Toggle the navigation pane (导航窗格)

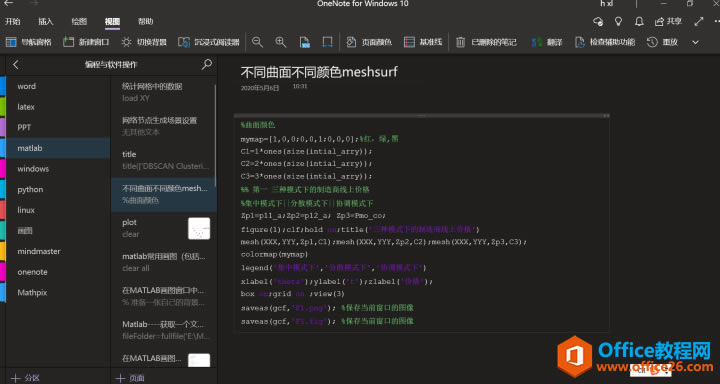pos(28,42)
